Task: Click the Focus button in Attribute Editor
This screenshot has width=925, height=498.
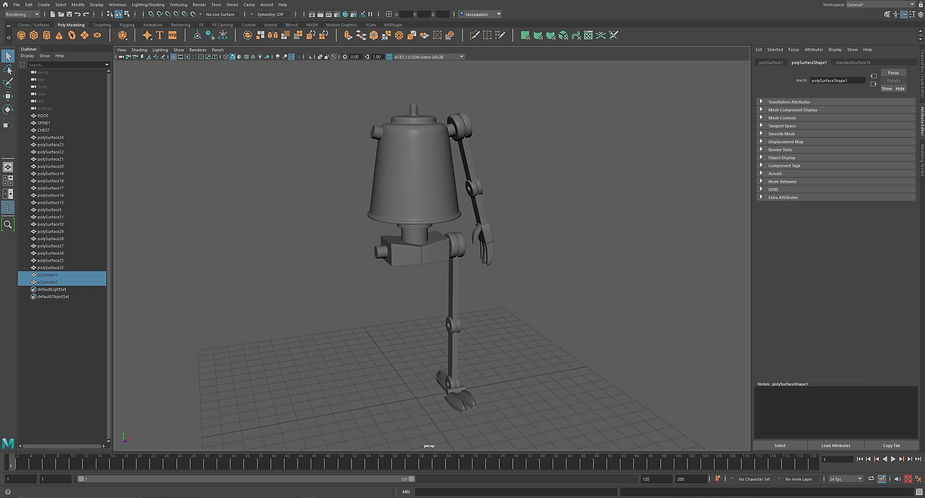Action: (893, 73)
